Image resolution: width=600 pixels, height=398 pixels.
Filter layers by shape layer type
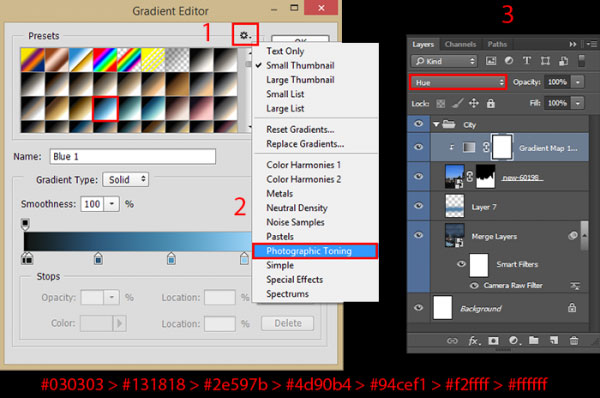pyautogui.click(x=545, y=61)
